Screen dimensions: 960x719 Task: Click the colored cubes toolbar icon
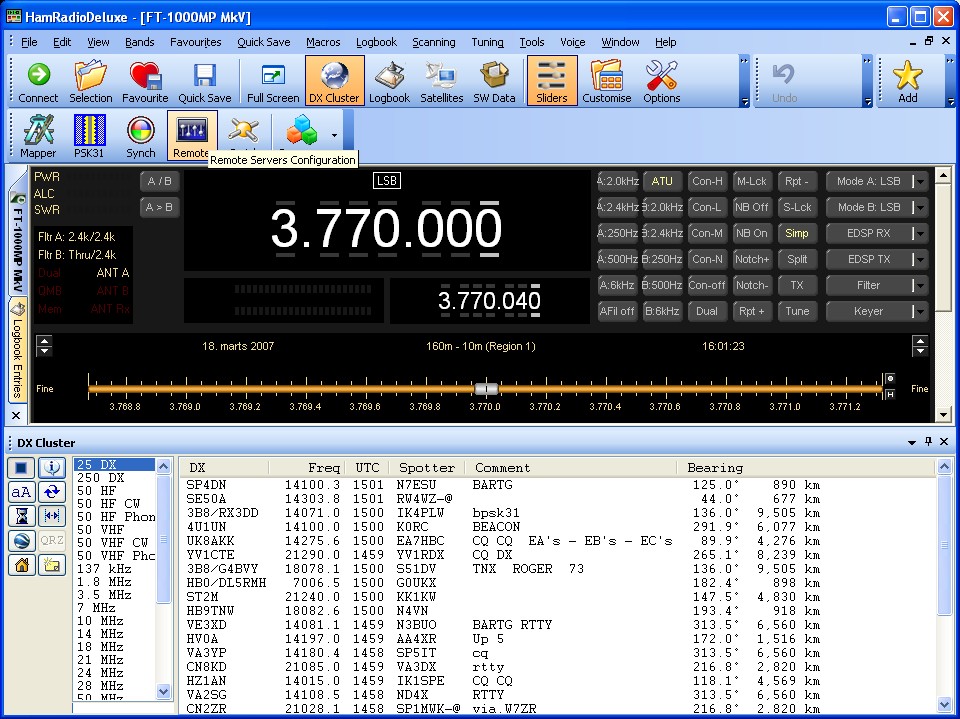[x=301, y=130]
